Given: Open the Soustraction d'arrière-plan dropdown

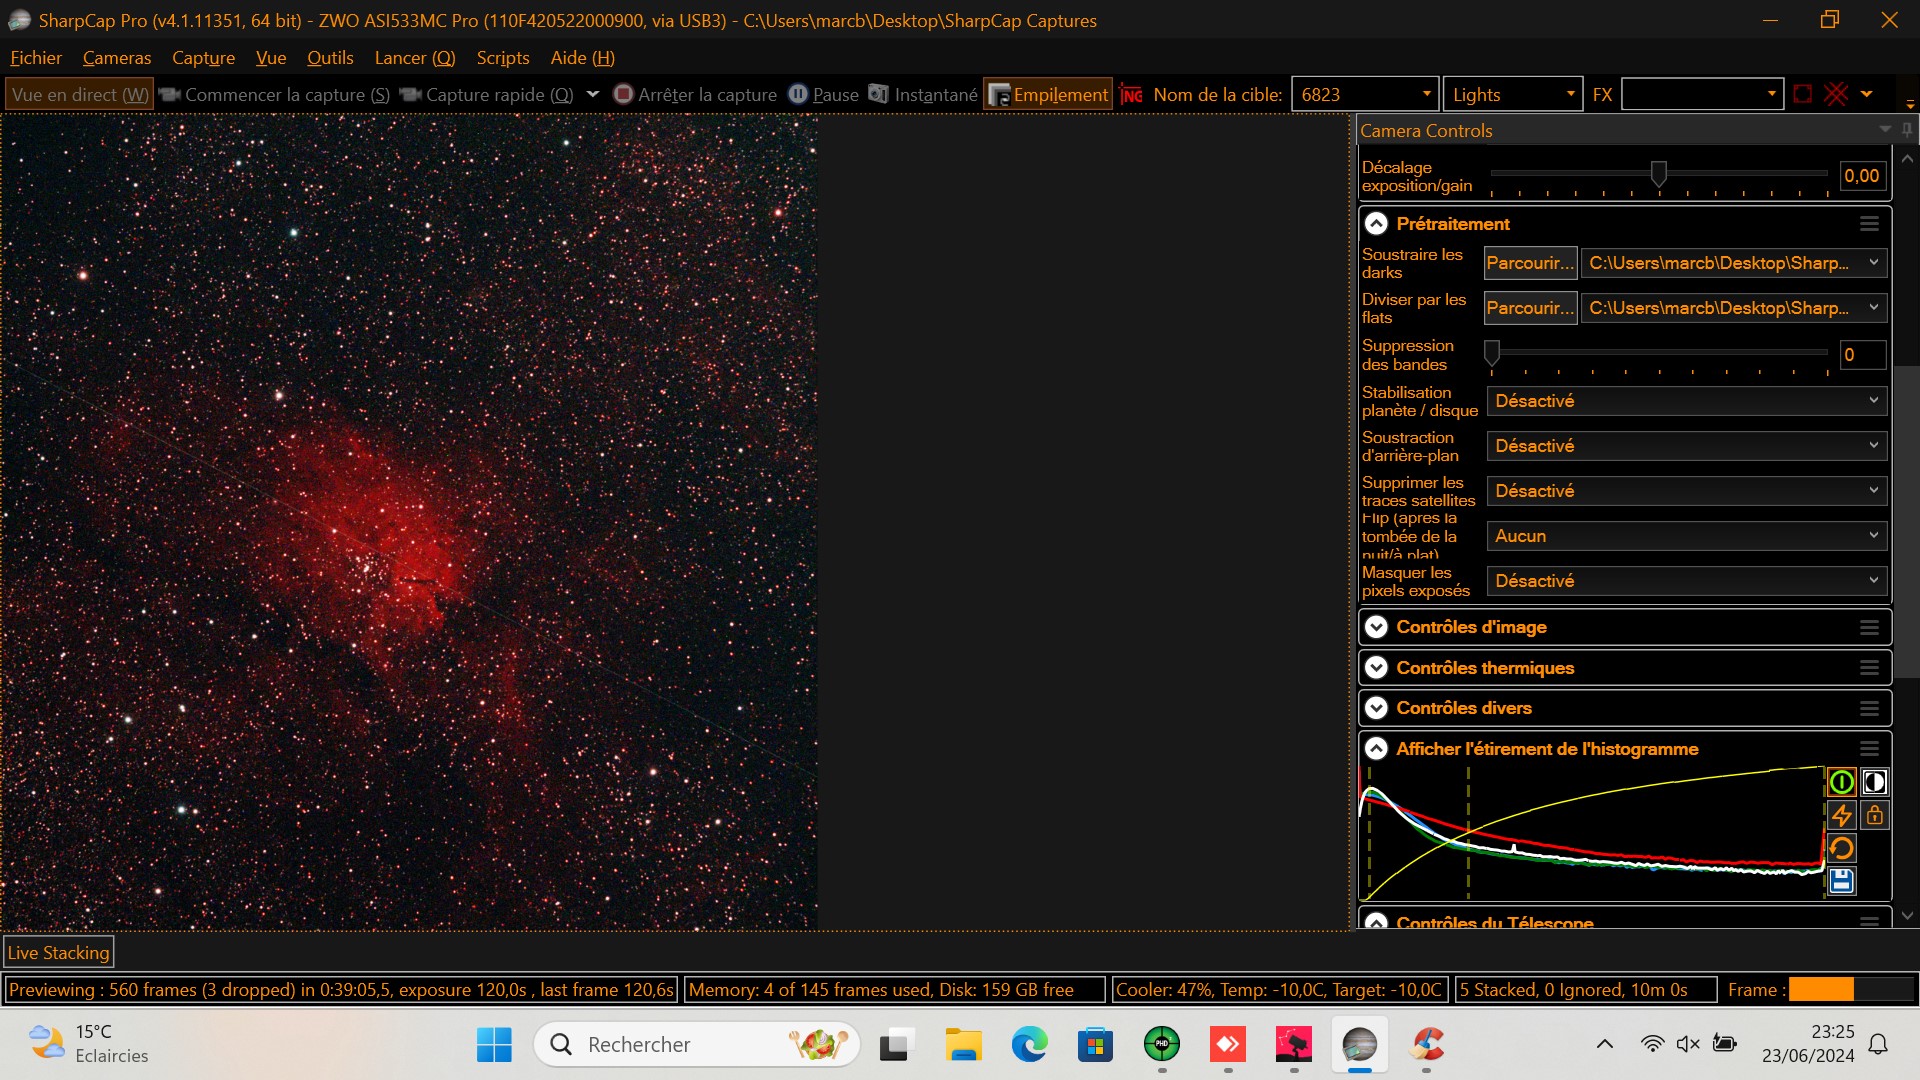Looking at the screenshot, I should click(x=1687, y=446).
